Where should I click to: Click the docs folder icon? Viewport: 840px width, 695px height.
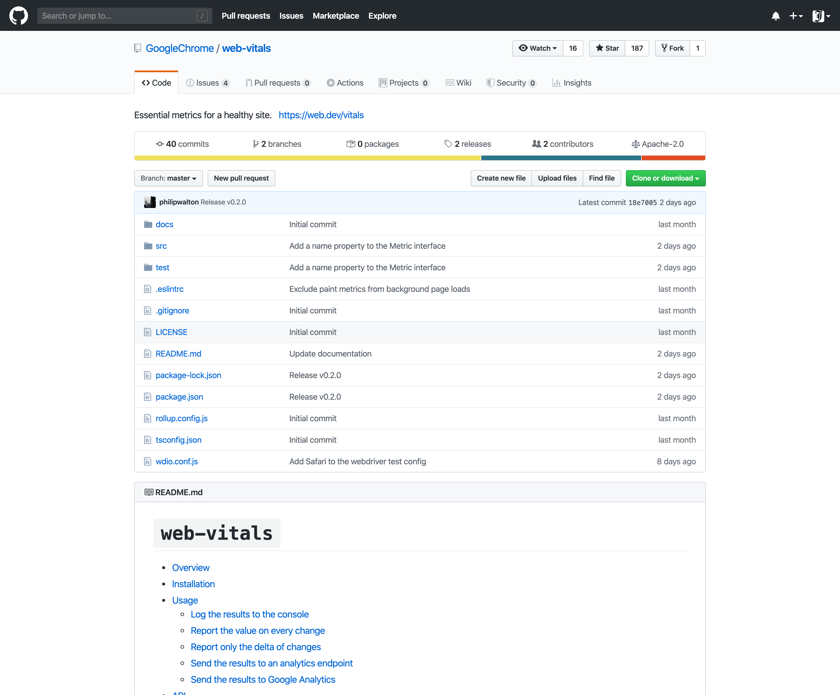click(x=148, y=225)
